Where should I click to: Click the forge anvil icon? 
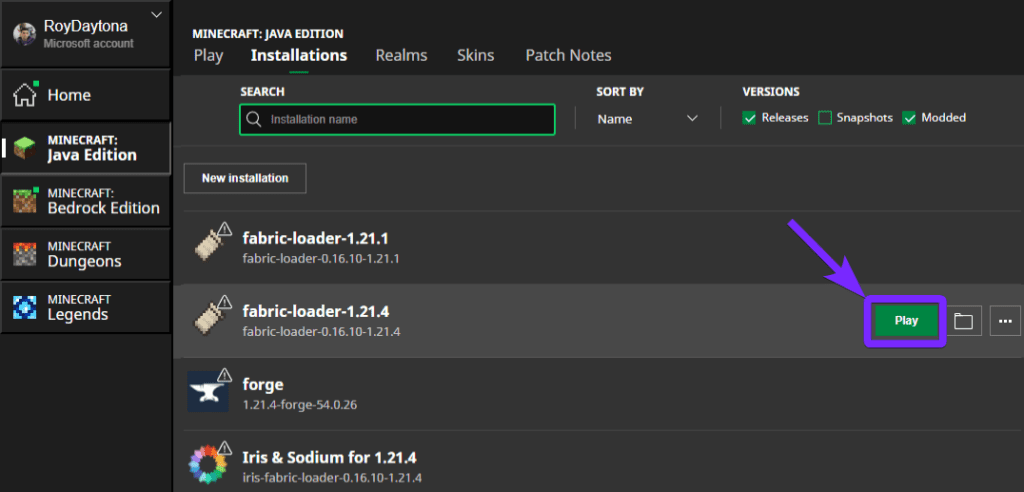click(x=208, y=391)
